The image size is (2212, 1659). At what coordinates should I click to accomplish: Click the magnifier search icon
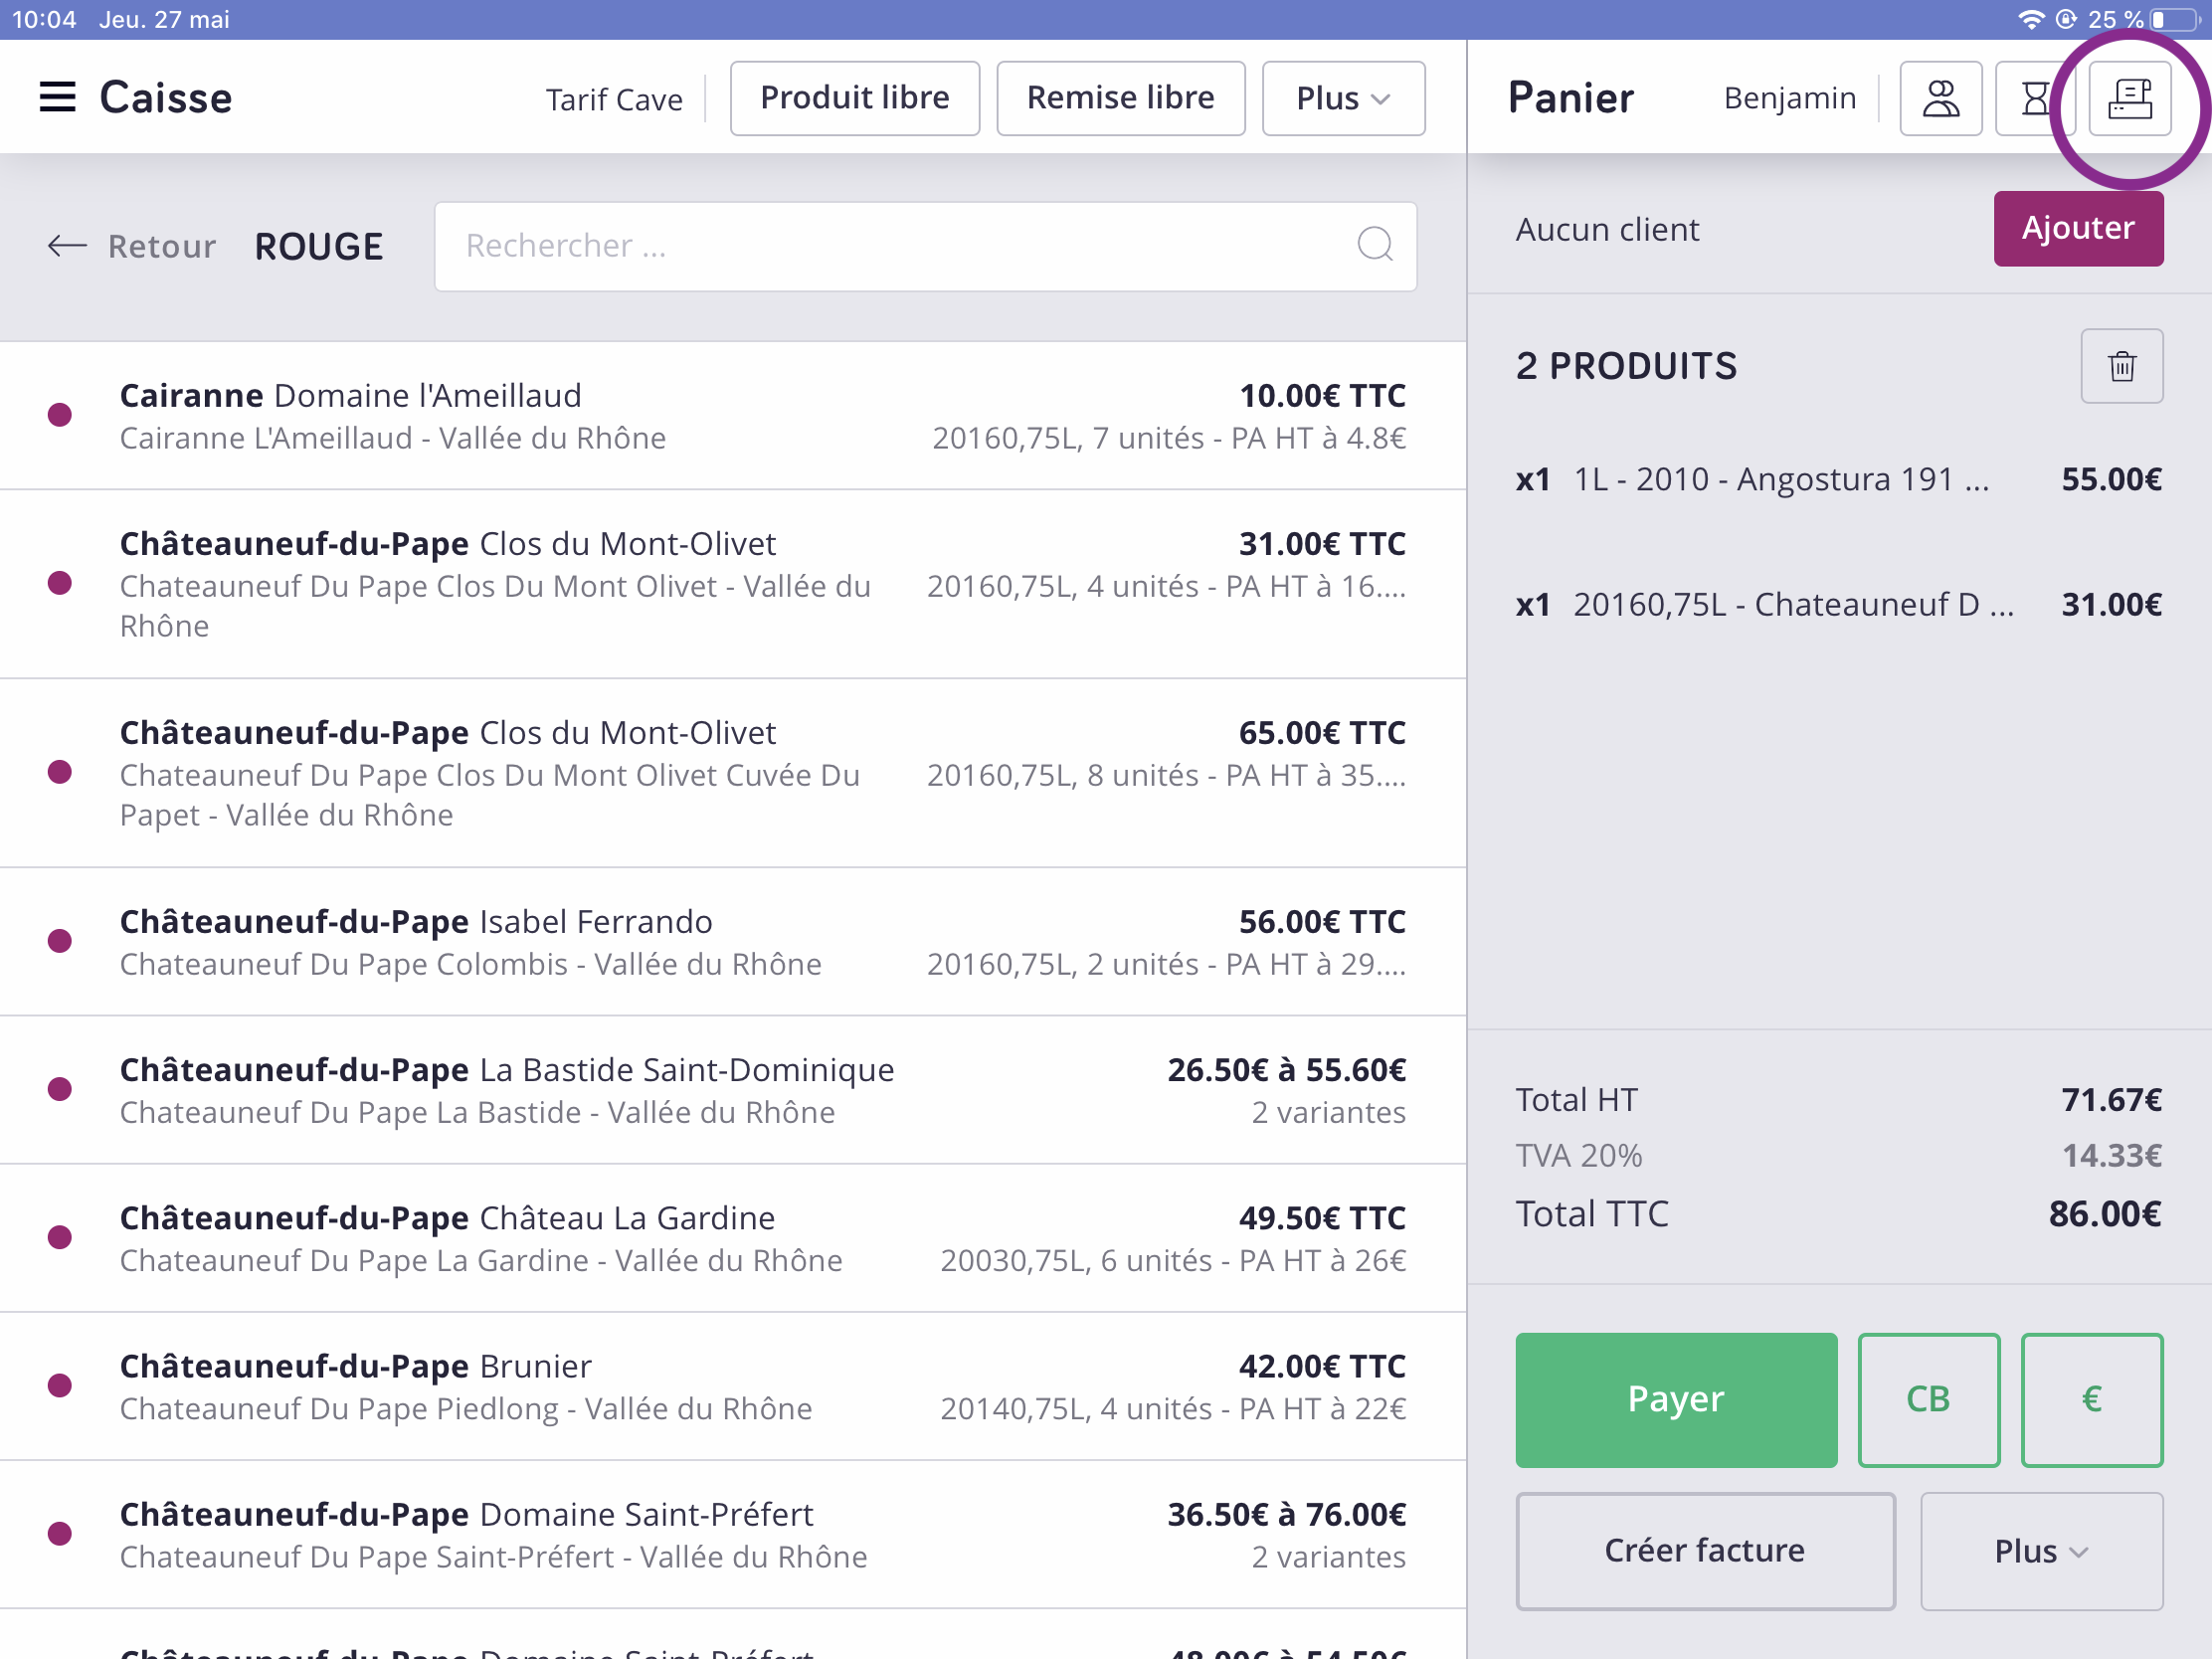[x=1375, y=244]
